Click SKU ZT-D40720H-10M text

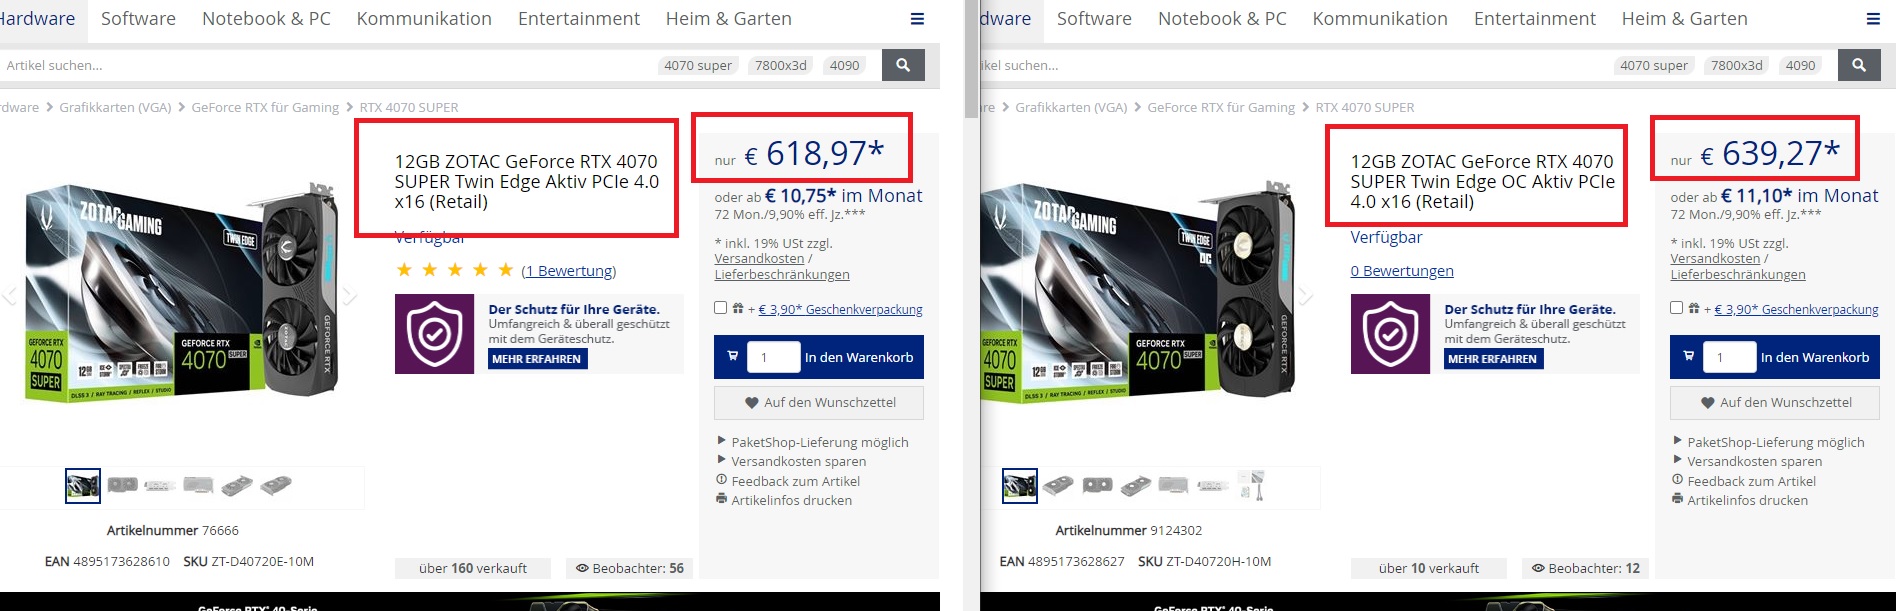[x=1205, y=562]
